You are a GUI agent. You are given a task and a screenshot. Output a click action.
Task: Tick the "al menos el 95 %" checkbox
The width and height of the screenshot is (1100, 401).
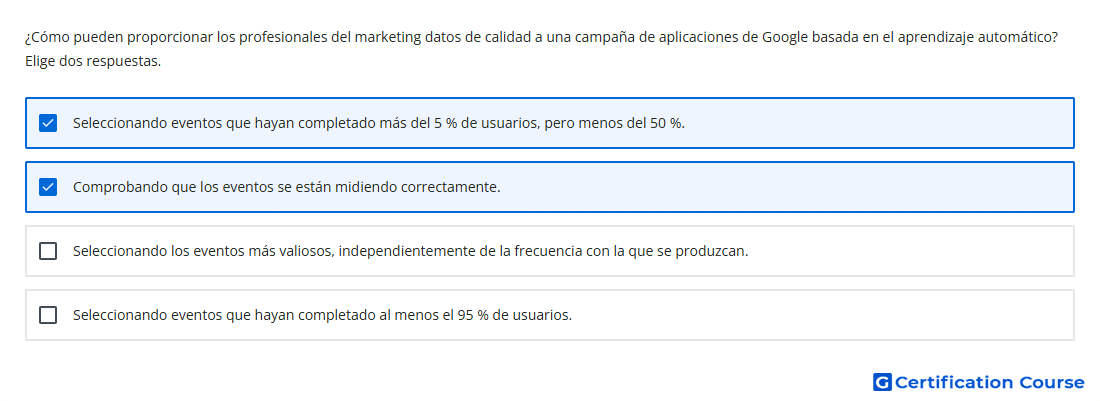point(48,315)
